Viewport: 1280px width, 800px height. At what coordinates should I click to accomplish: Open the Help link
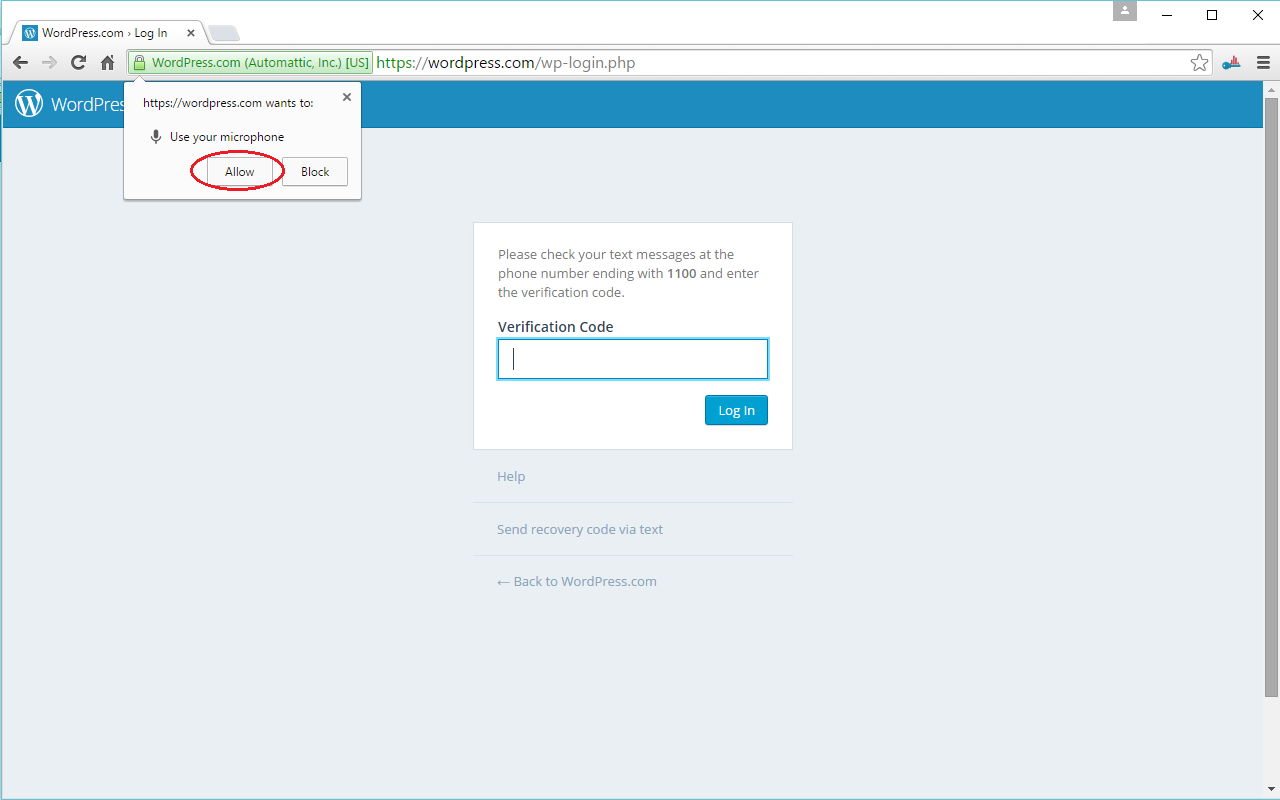point(511,476)
